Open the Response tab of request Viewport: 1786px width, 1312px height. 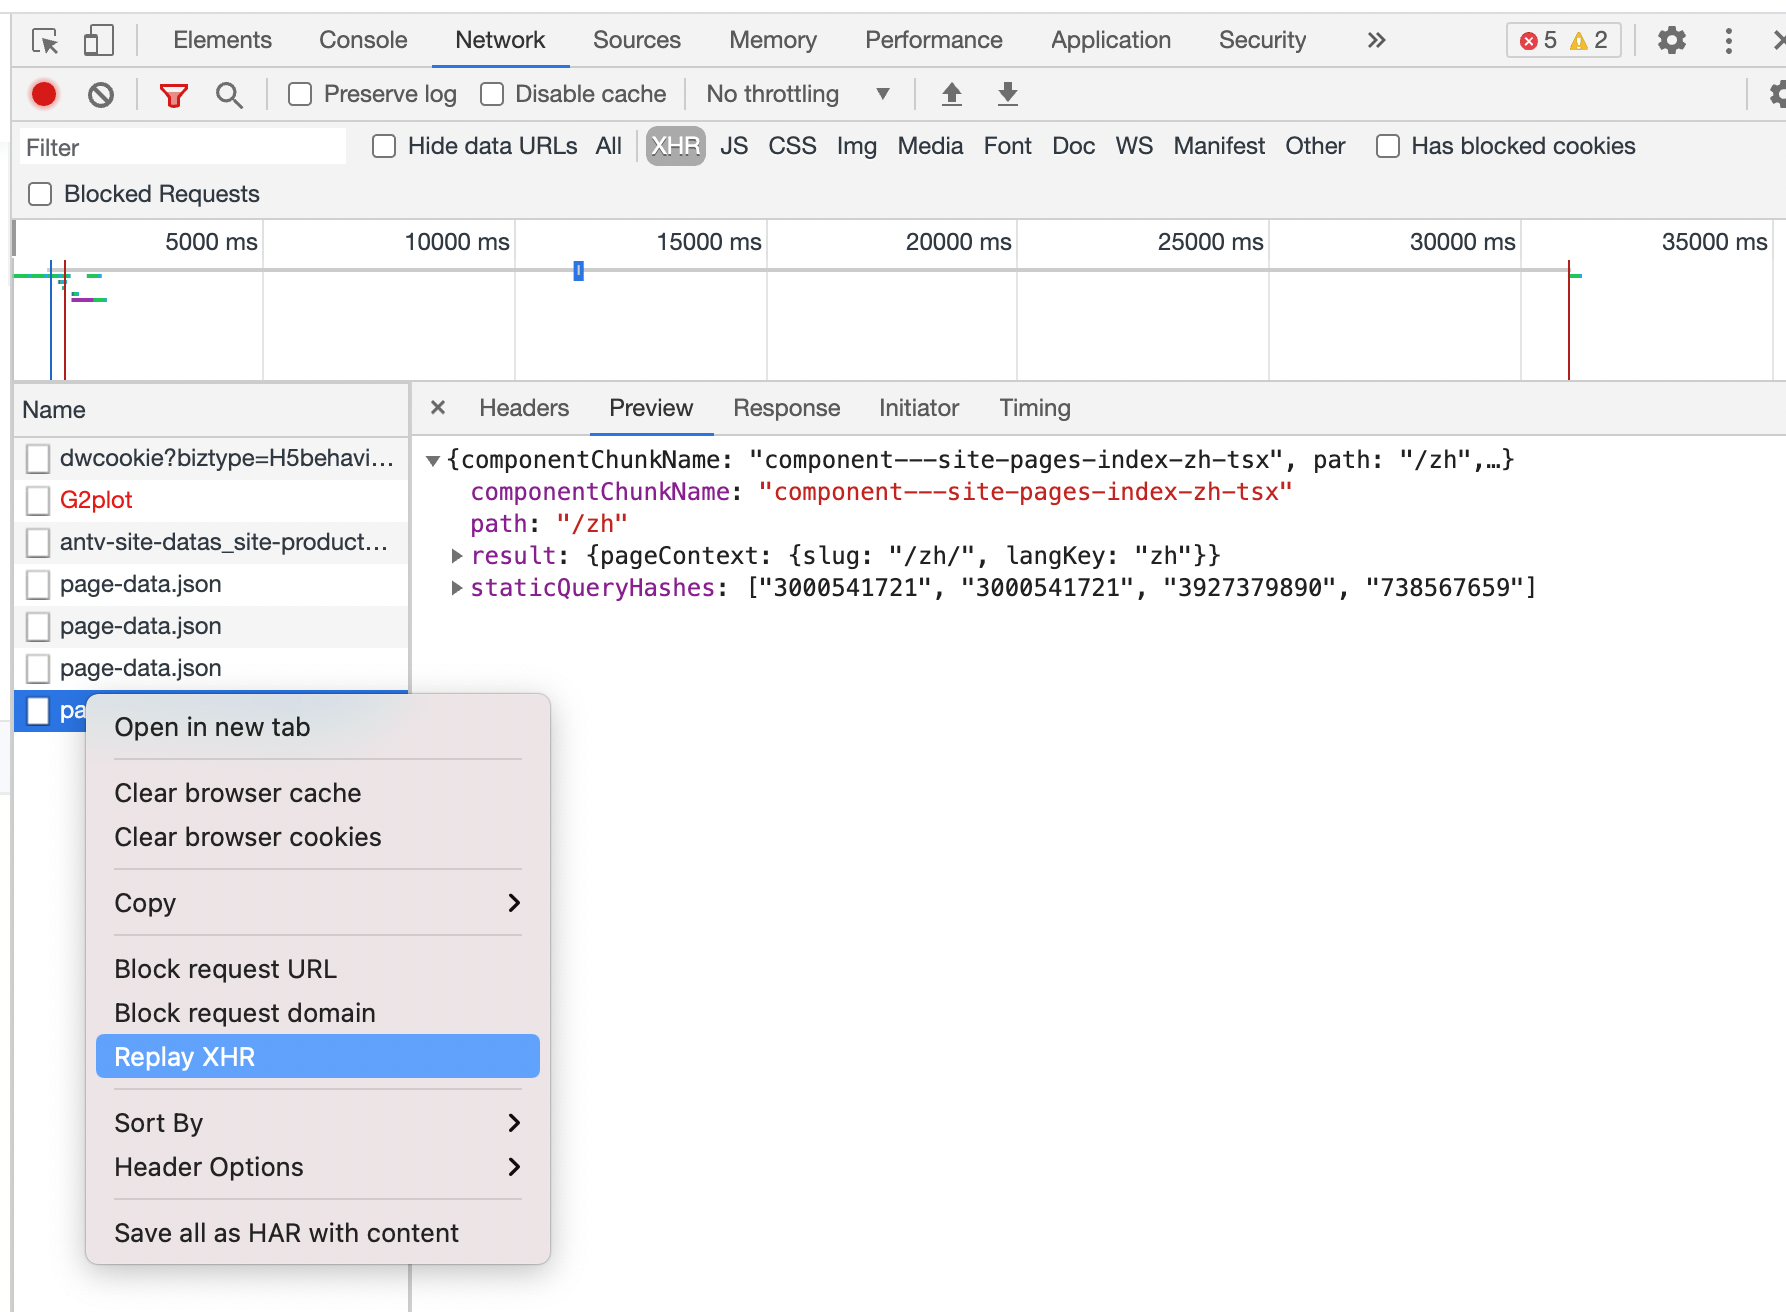tap(786, 408)
